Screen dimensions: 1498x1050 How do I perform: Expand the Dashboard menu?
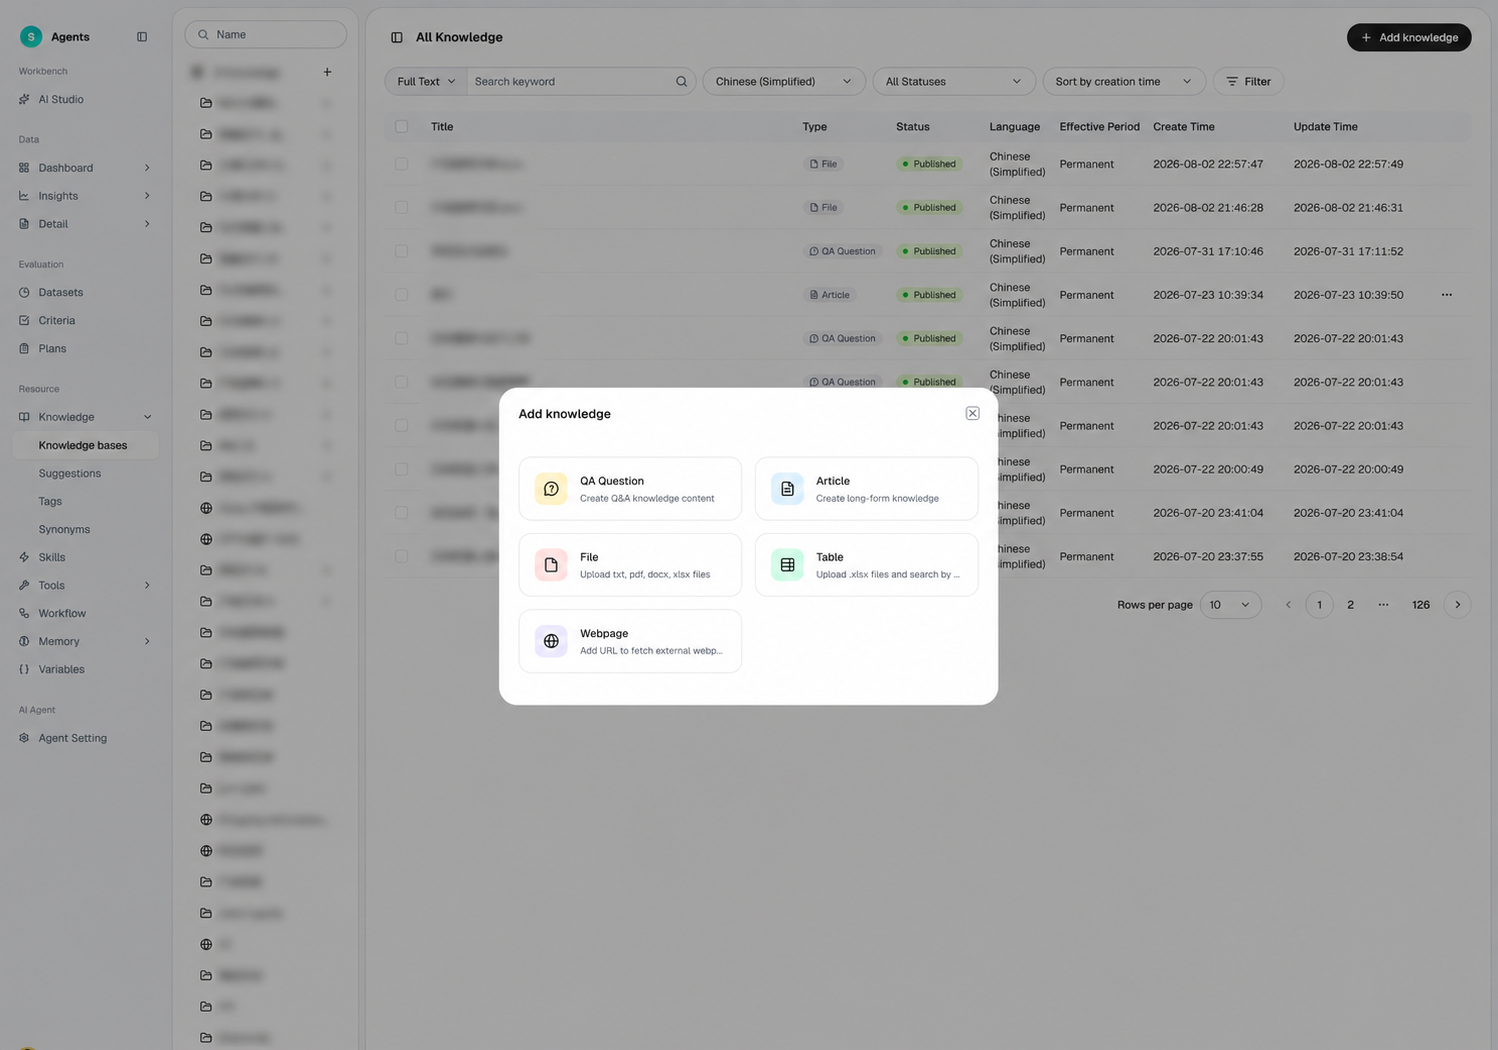pyautogui.click(x=85, y=168)
